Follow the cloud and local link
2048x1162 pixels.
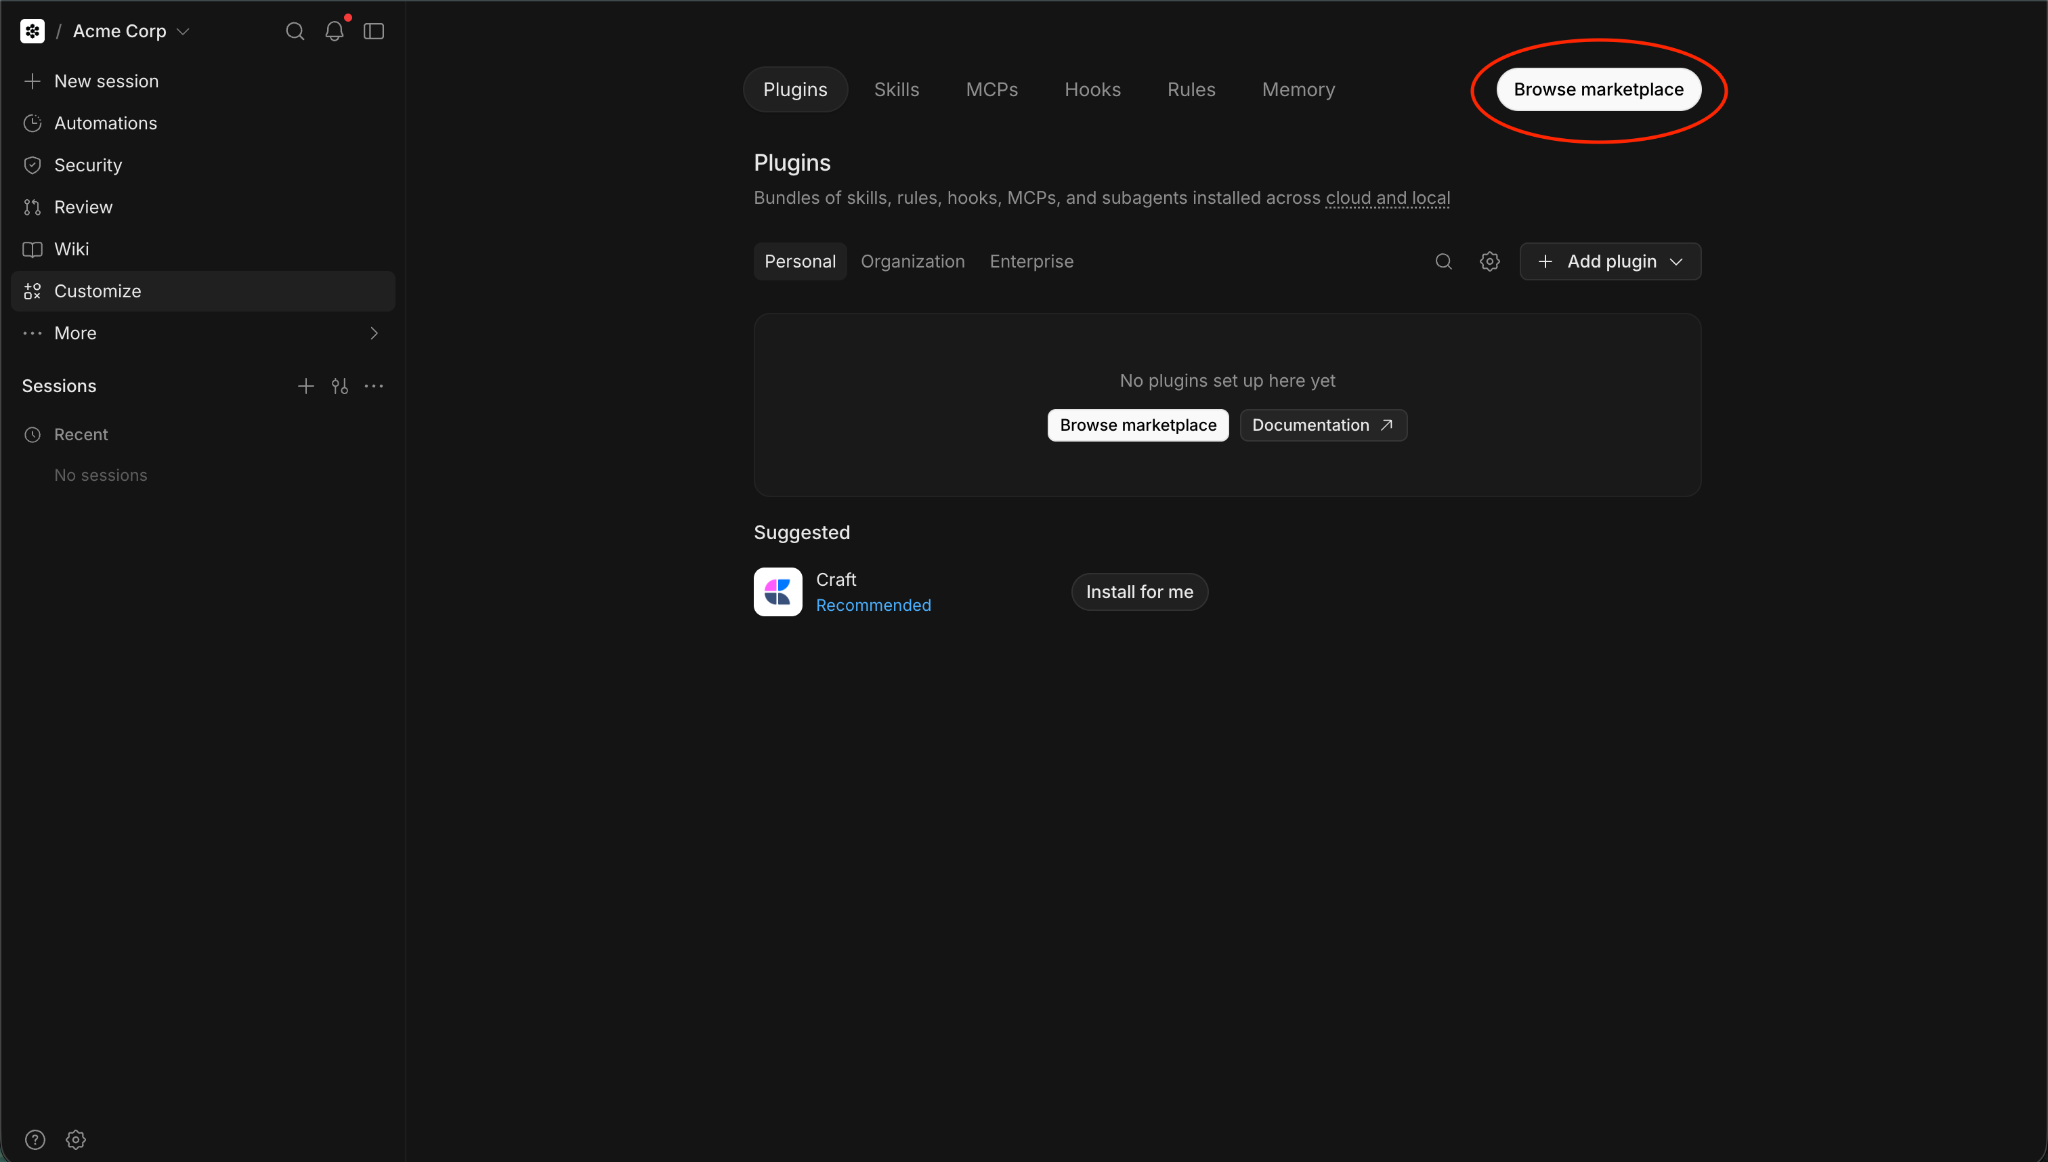pyautogui.click(x=1388, y=198)
